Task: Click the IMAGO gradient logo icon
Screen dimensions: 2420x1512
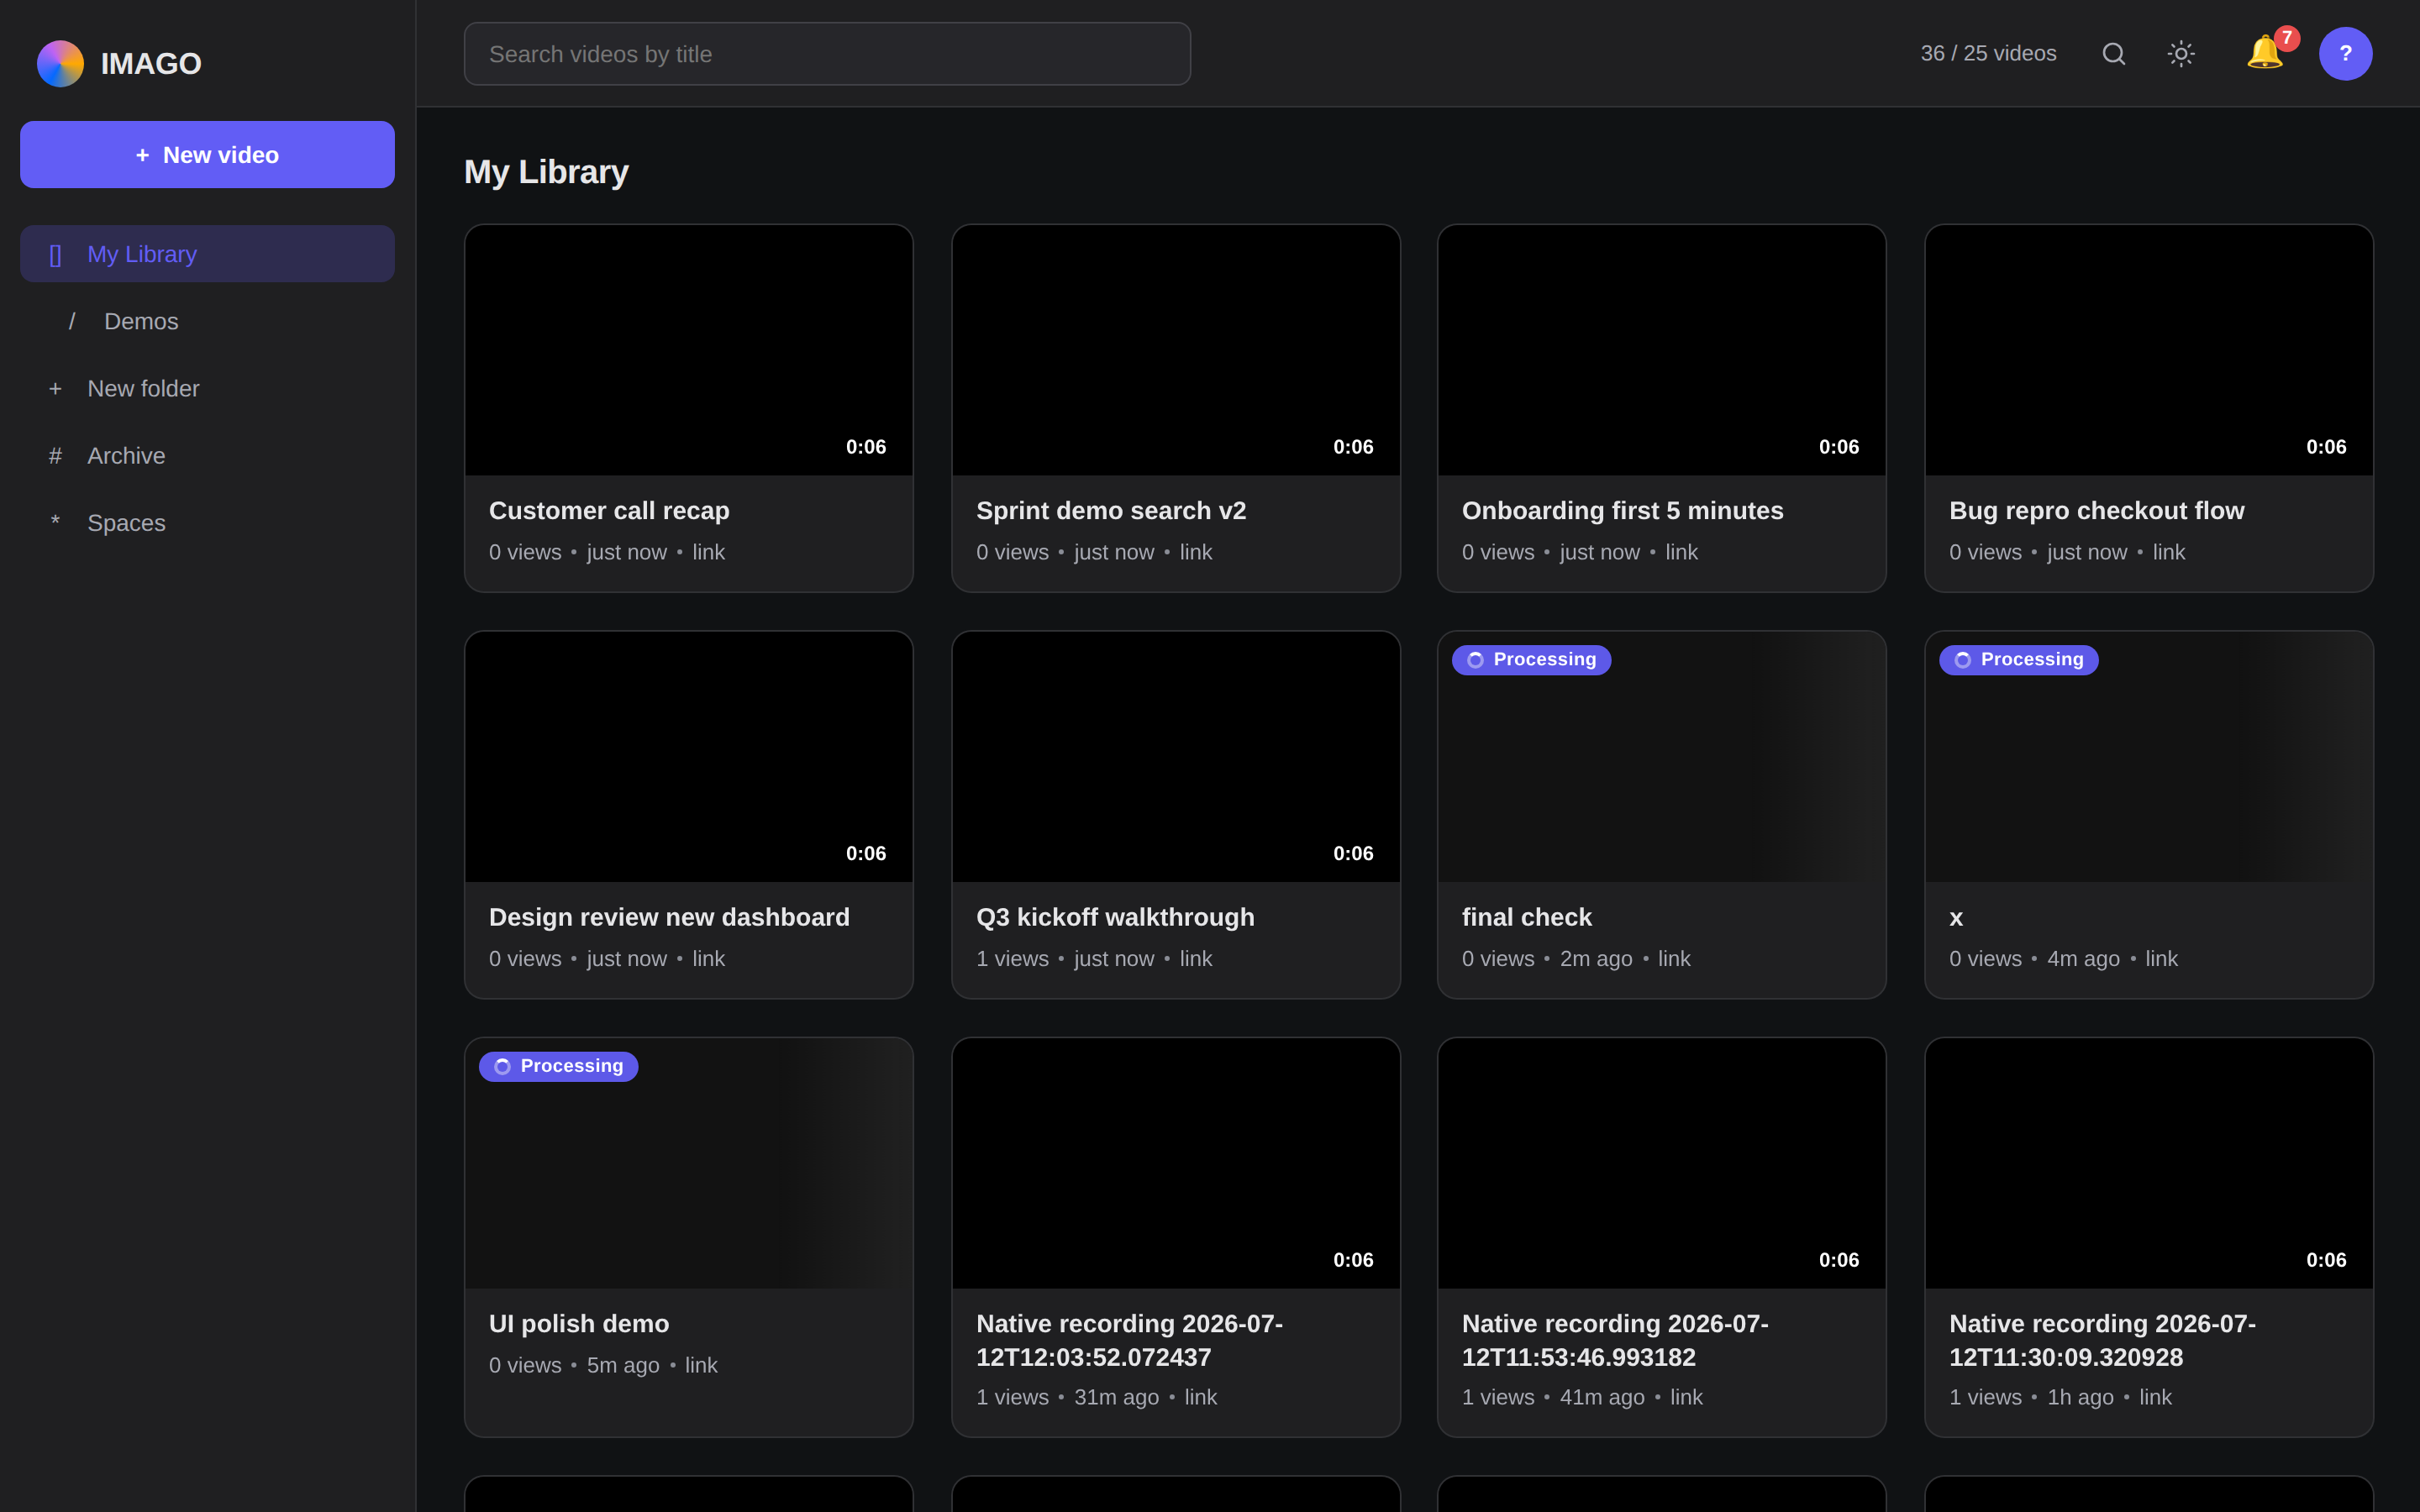Action: [60, 63]
